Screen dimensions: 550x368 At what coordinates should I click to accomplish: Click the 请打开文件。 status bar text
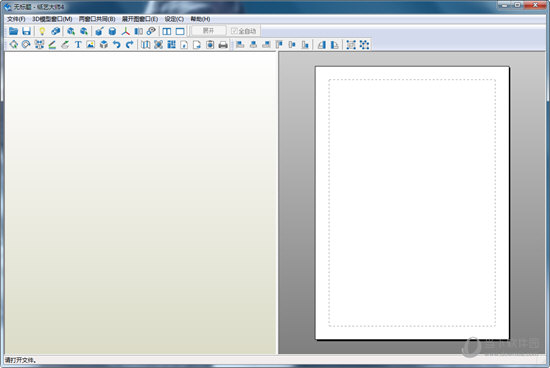[x=21, y=360]
